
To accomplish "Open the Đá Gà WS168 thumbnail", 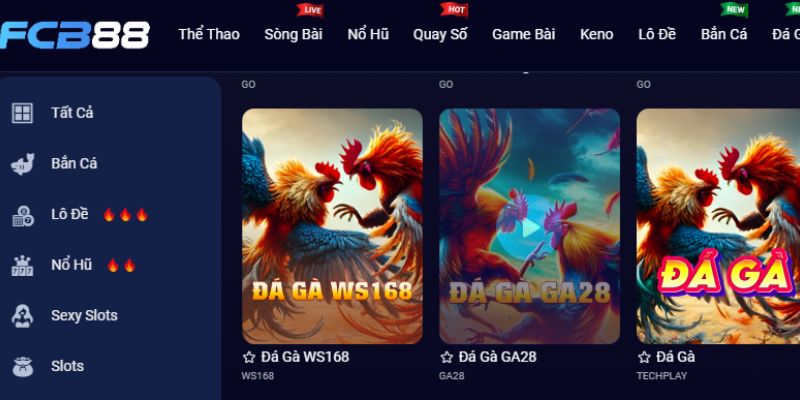I will click(332, 226).
